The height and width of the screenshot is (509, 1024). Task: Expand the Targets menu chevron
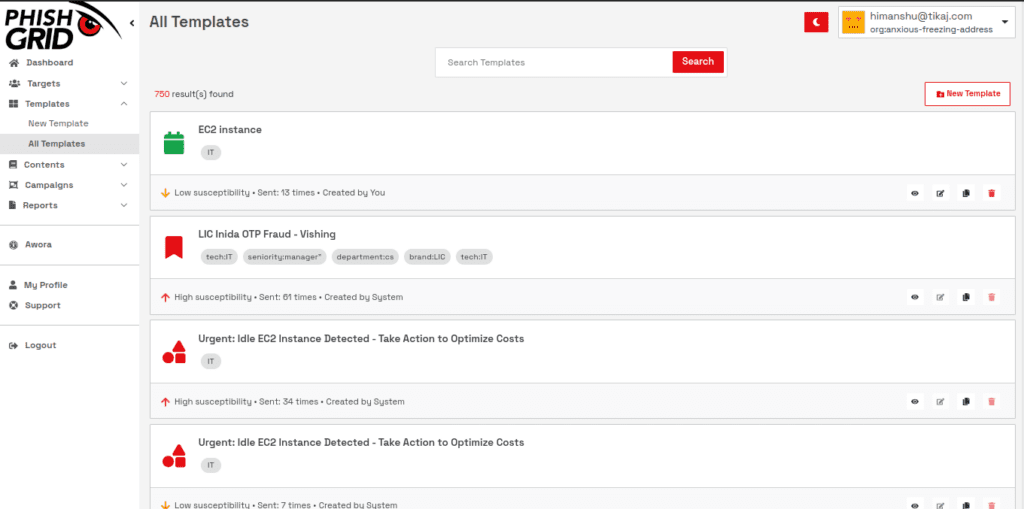point(124,84)
